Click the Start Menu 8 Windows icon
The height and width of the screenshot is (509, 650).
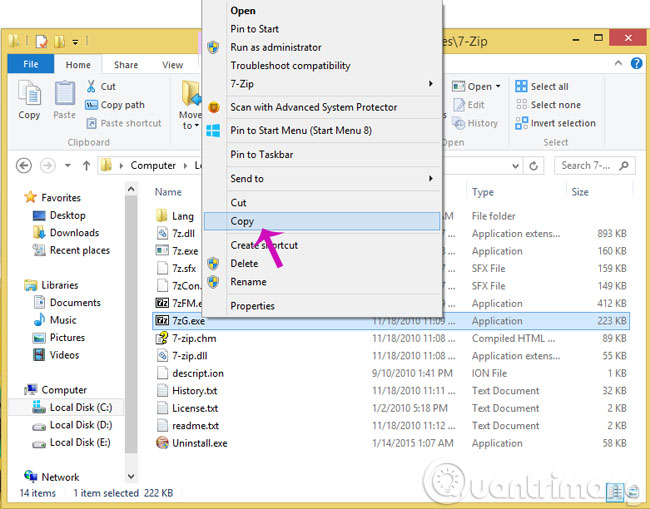(x=213, y=131)
